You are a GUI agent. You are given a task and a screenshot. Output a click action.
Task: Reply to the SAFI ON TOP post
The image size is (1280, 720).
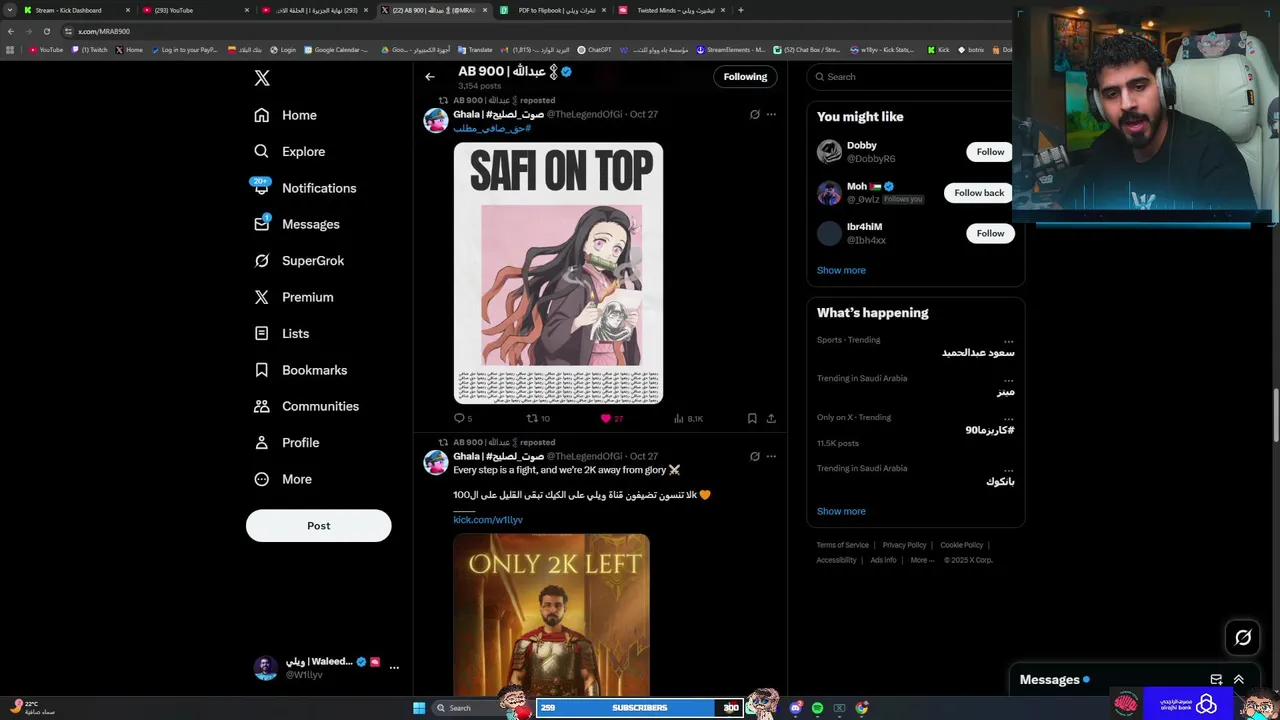(462, 419)
